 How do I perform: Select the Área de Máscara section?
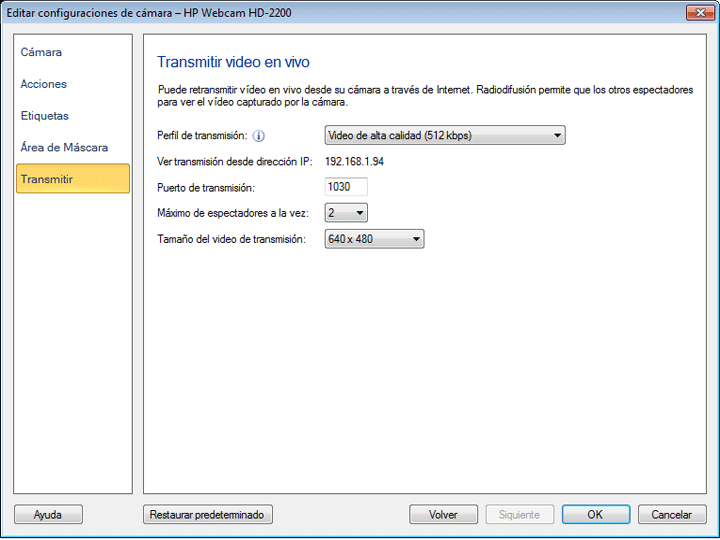(x=64, y=148)
